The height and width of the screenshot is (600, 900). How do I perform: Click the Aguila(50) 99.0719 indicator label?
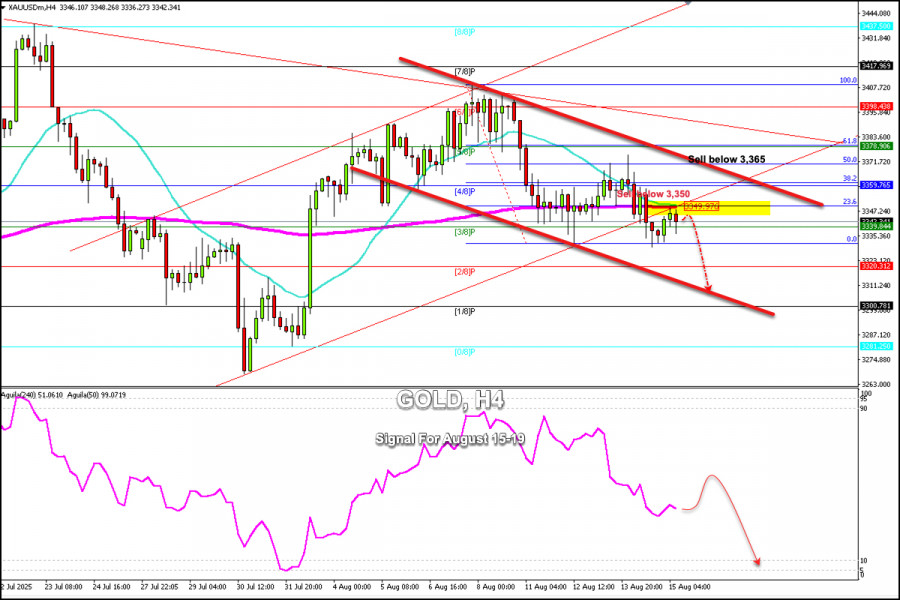pyautogui.click(x=96, y=395)
